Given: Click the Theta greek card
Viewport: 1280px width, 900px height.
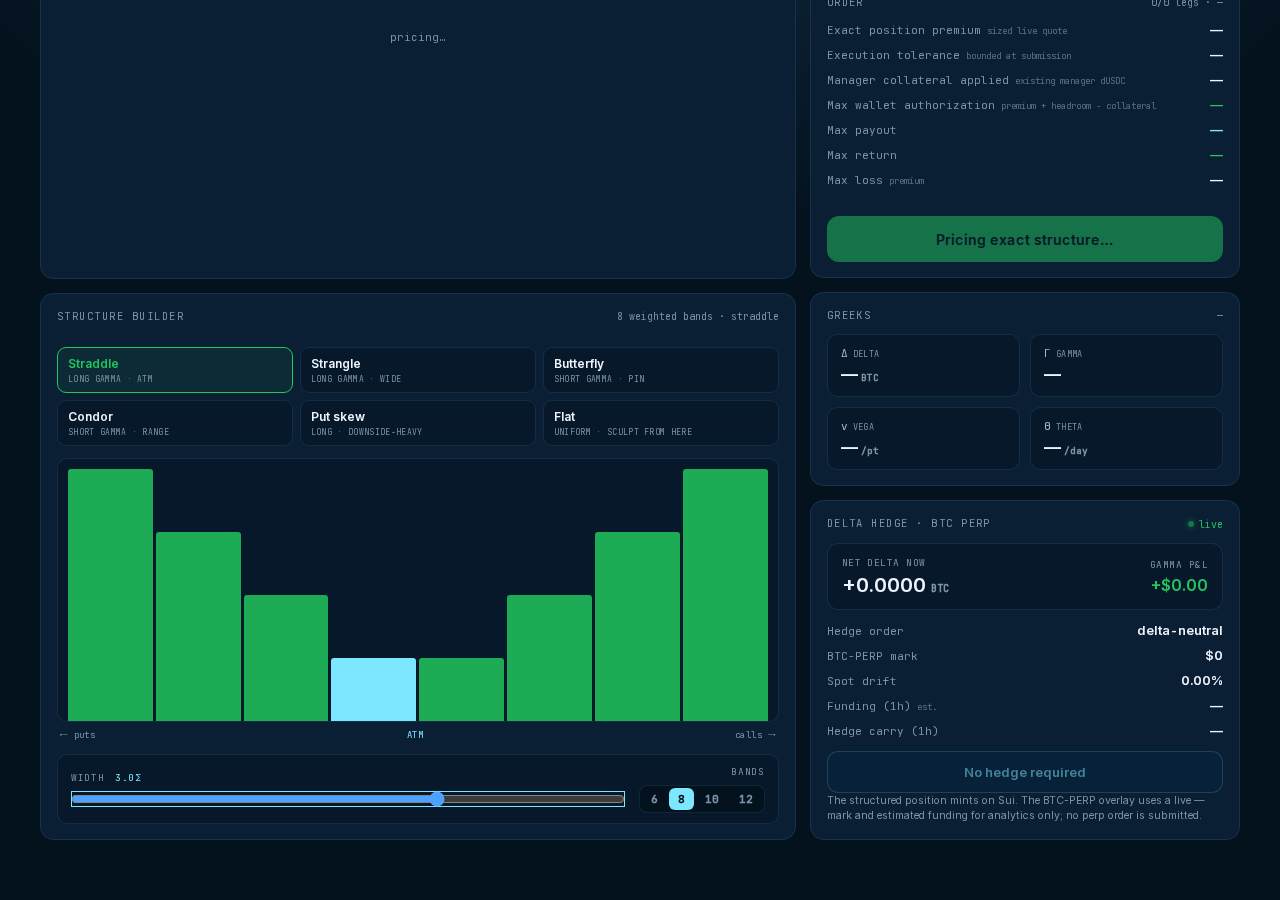Looking at the screenshot, I should tap(1126, 438).
